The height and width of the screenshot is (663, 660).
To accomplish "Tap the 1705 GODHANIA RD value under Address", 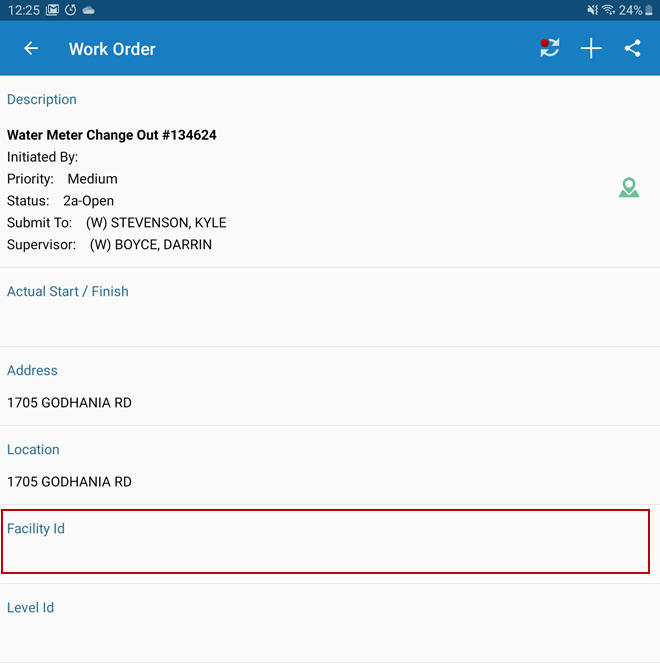I will 69,403.
